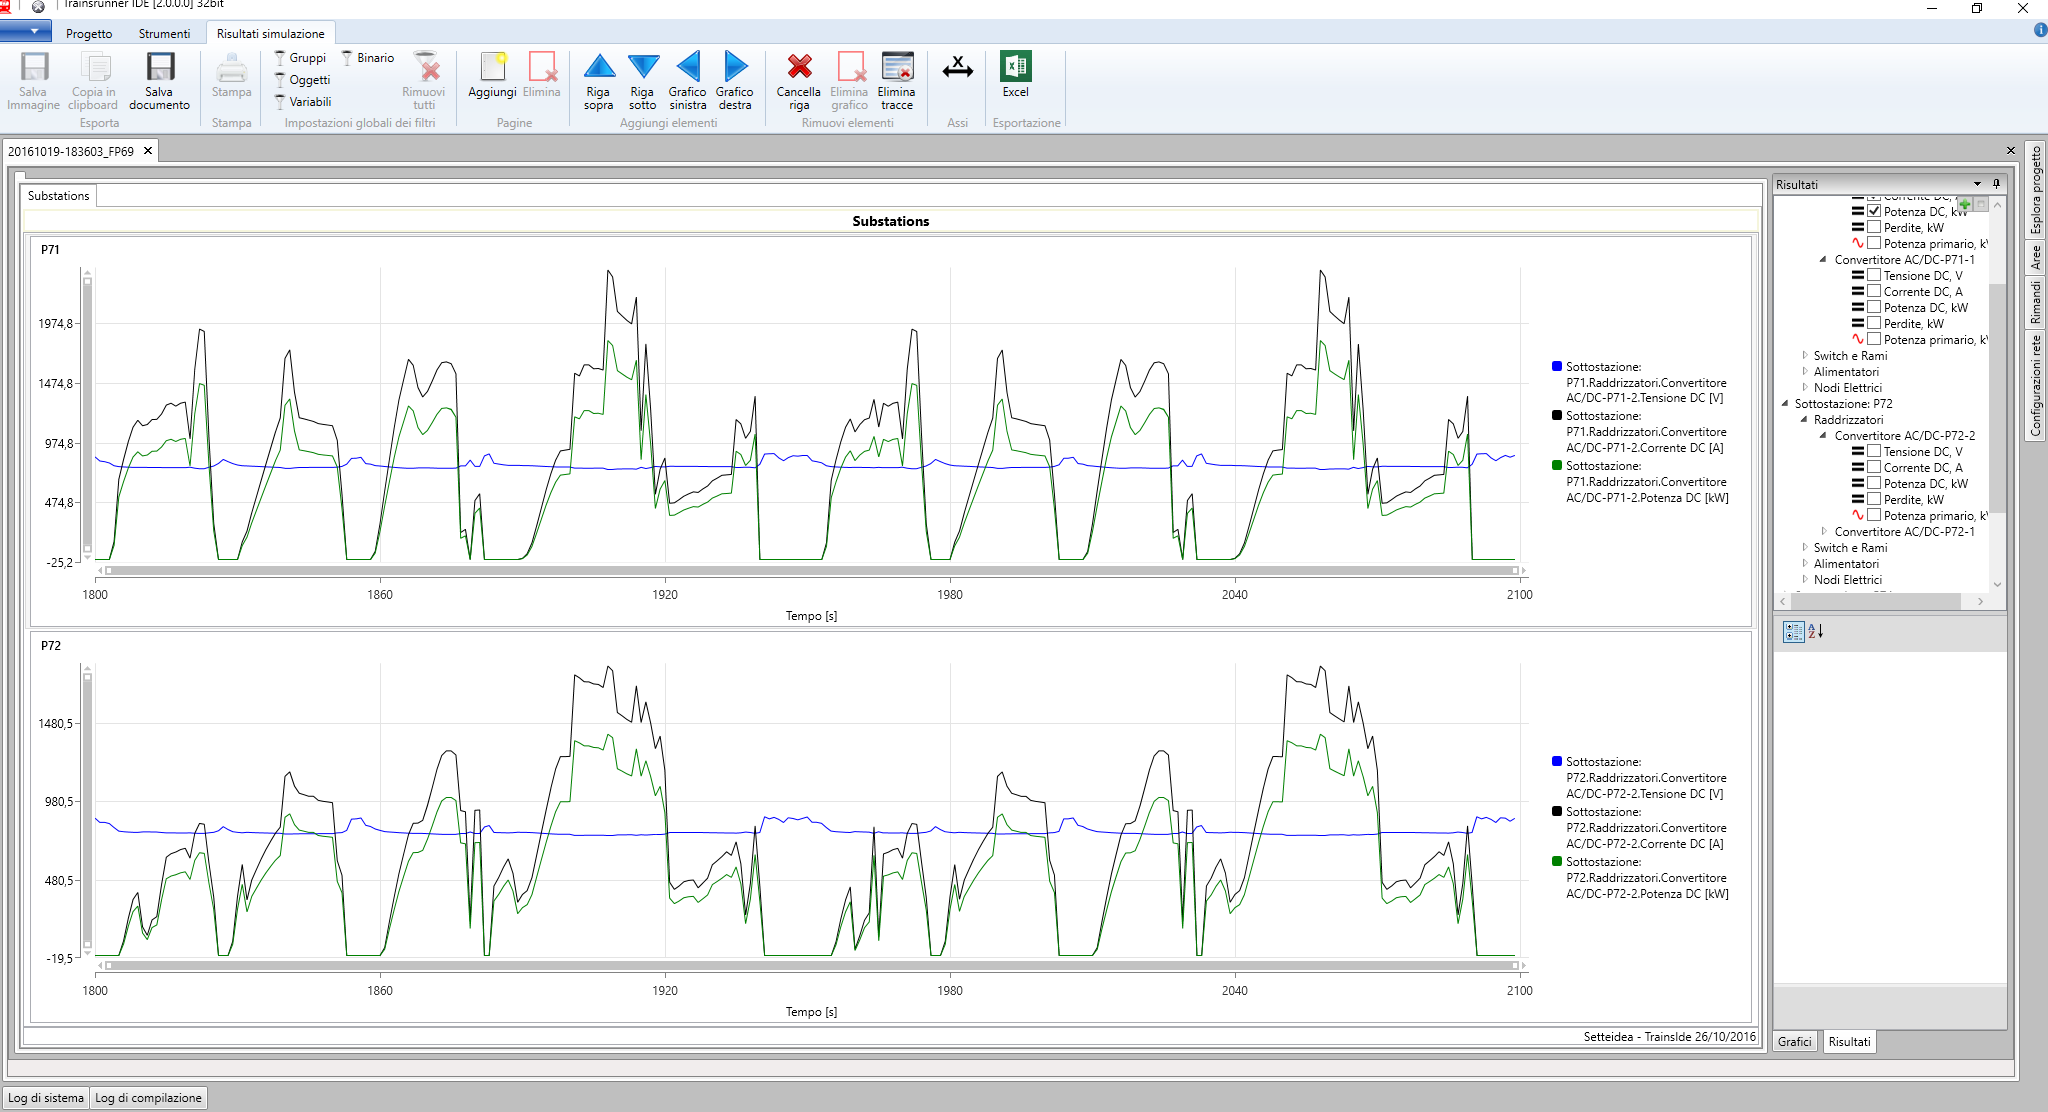Open the Strumenti ribbon tab
2048x1112 pixels.
tap(164, 33)
